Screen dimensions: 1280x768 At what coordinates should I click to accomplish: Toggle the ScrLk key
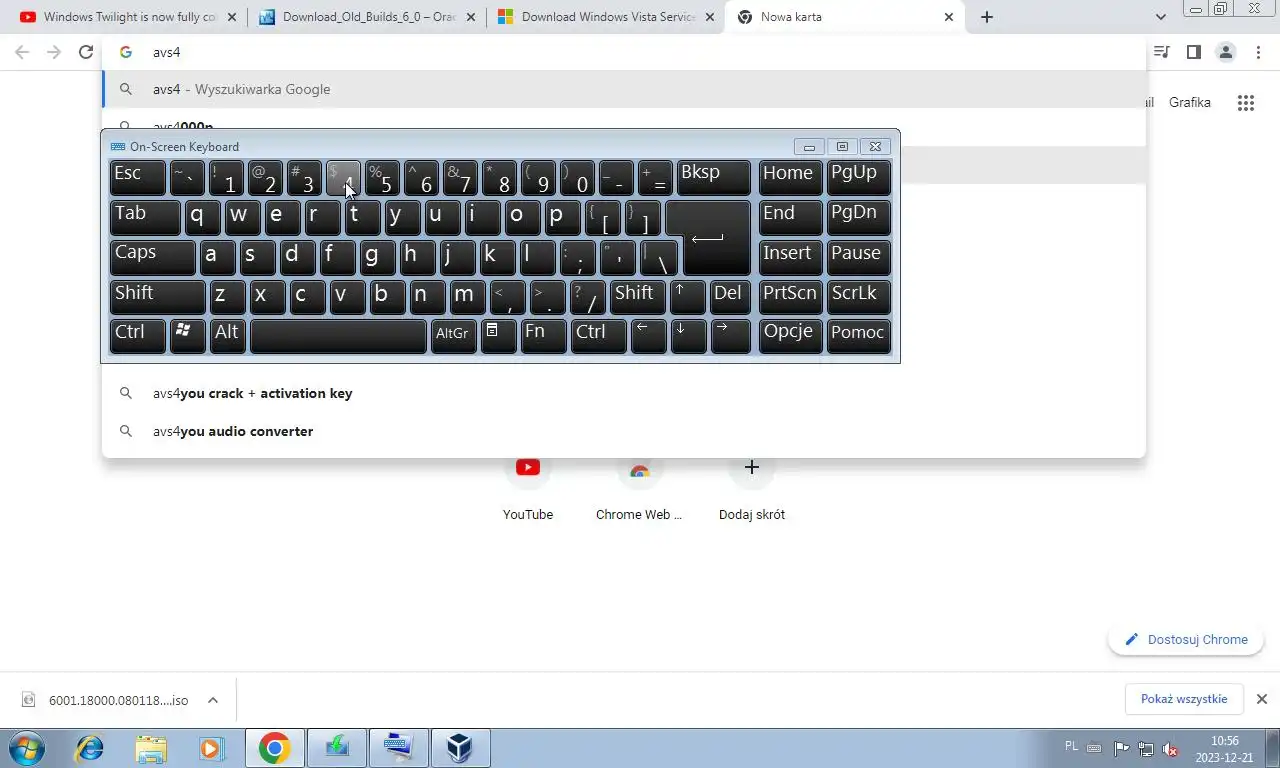click(858, 295)
